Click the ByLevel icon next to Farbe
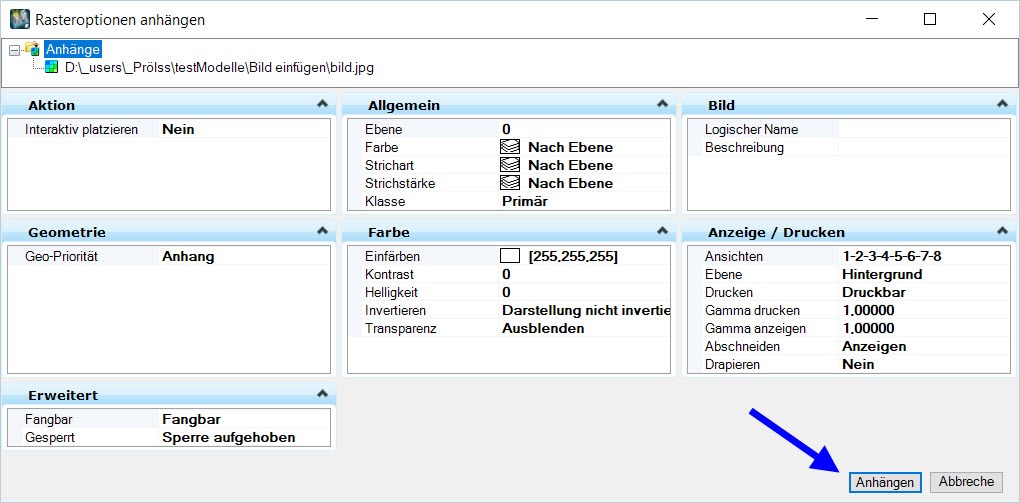The image size is (1020, 503). [x=509, y=147]
